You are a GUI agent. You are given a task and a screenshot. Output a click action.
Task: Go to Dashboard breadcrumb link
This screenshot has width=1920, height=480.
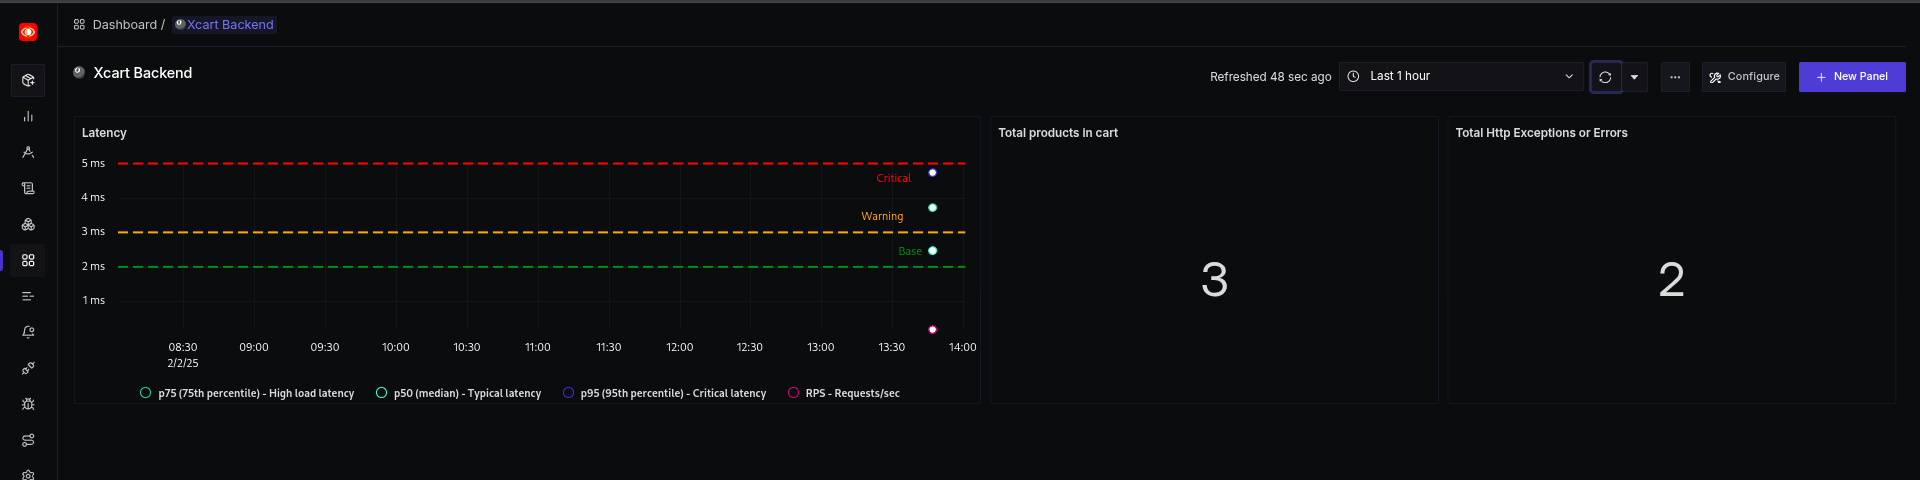125,24
